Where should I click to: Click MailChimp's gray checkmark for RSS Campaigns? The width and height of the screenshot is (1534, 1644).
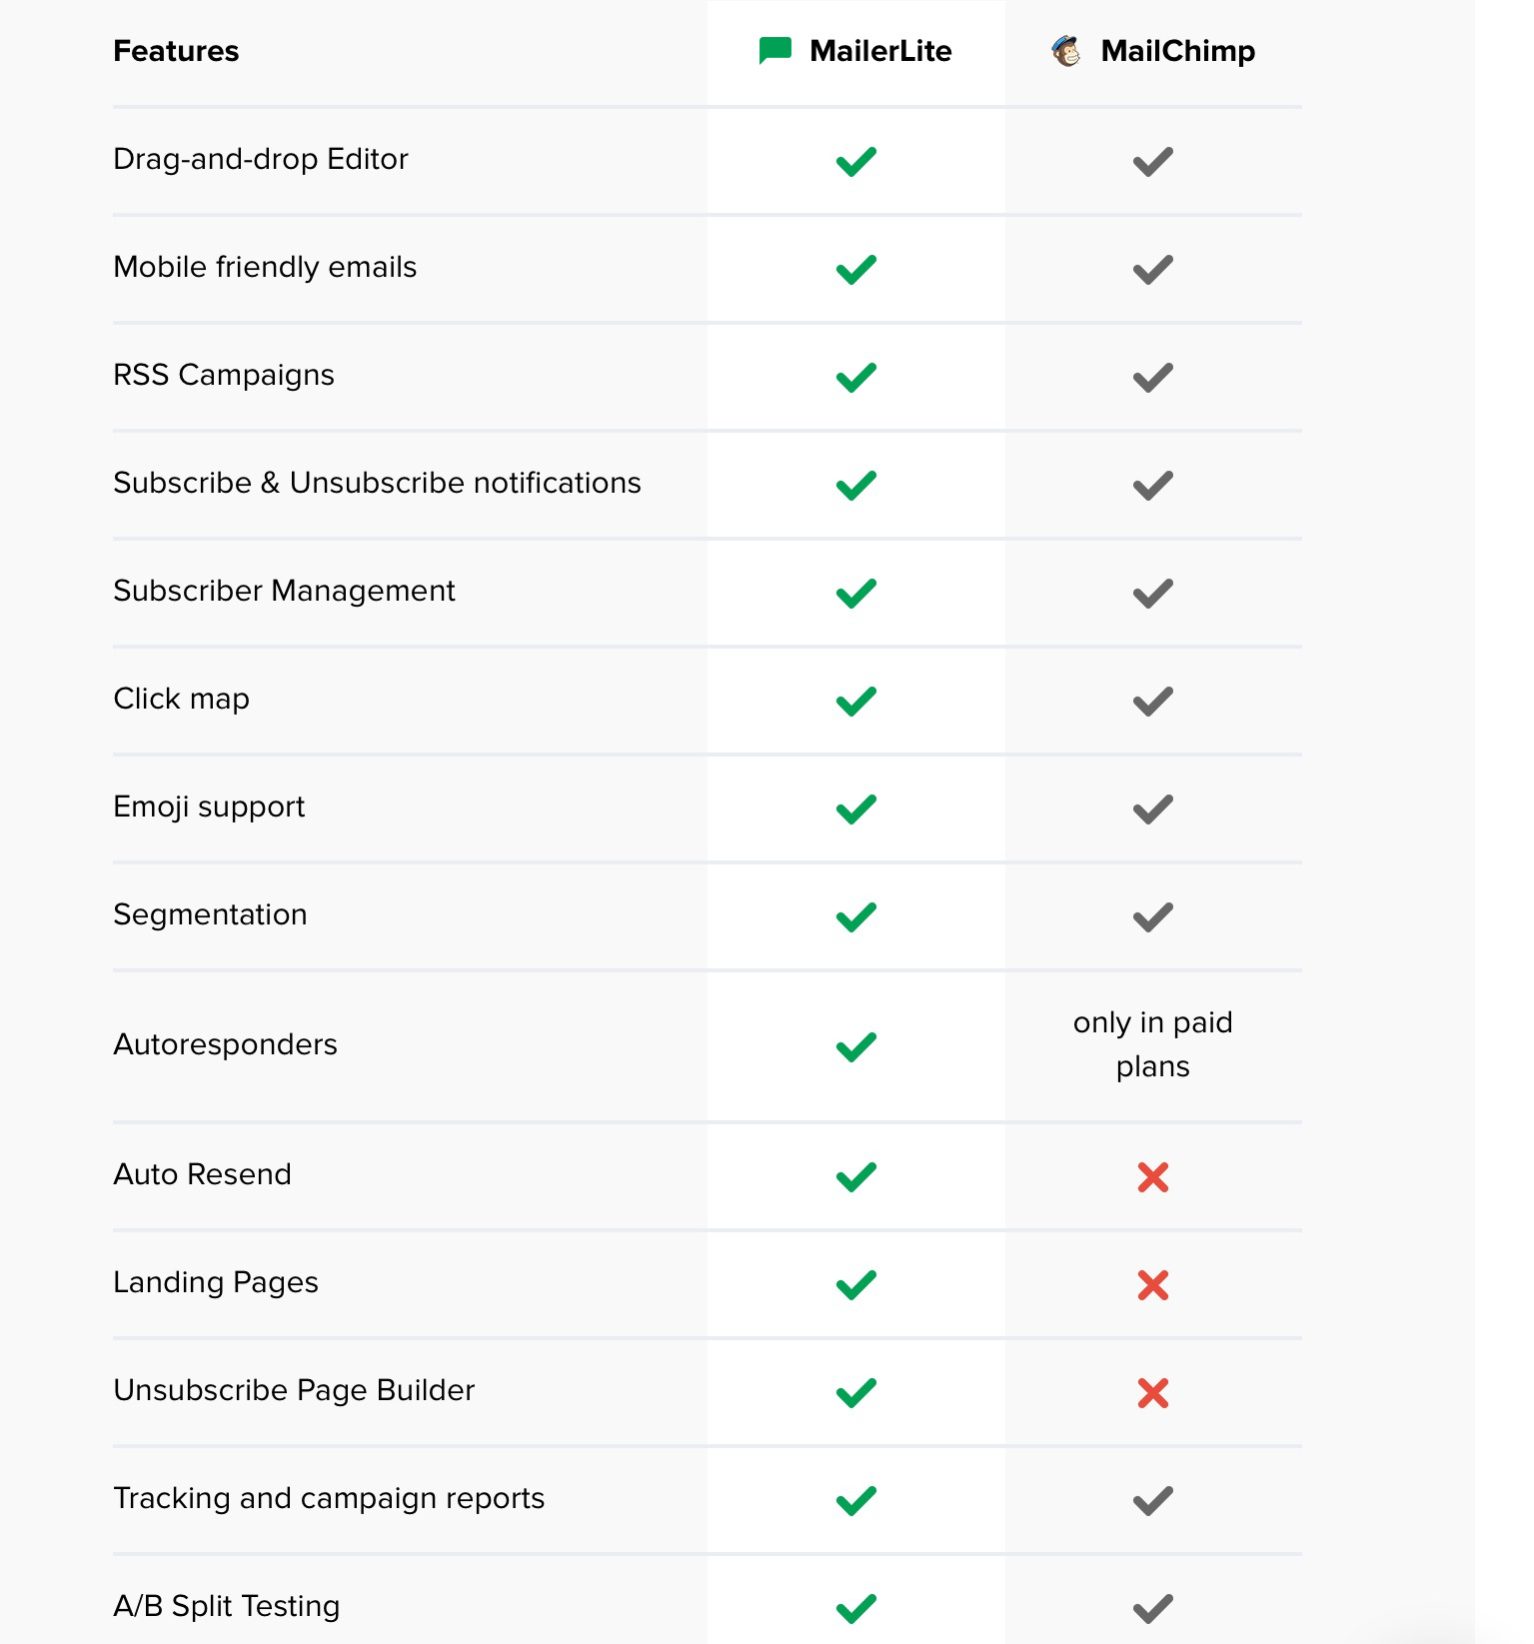tap(1153, 377)
